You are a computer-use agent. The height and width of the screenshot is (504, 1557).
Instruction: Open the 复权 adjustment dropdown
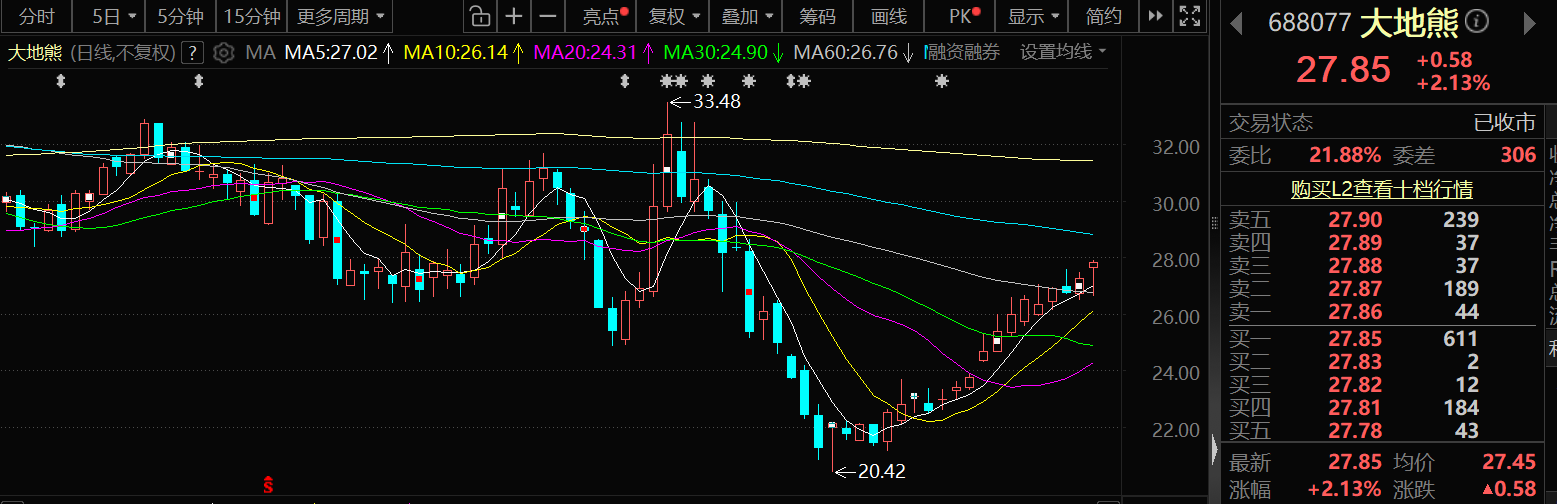pyautogui.click(x=675, y=16)
